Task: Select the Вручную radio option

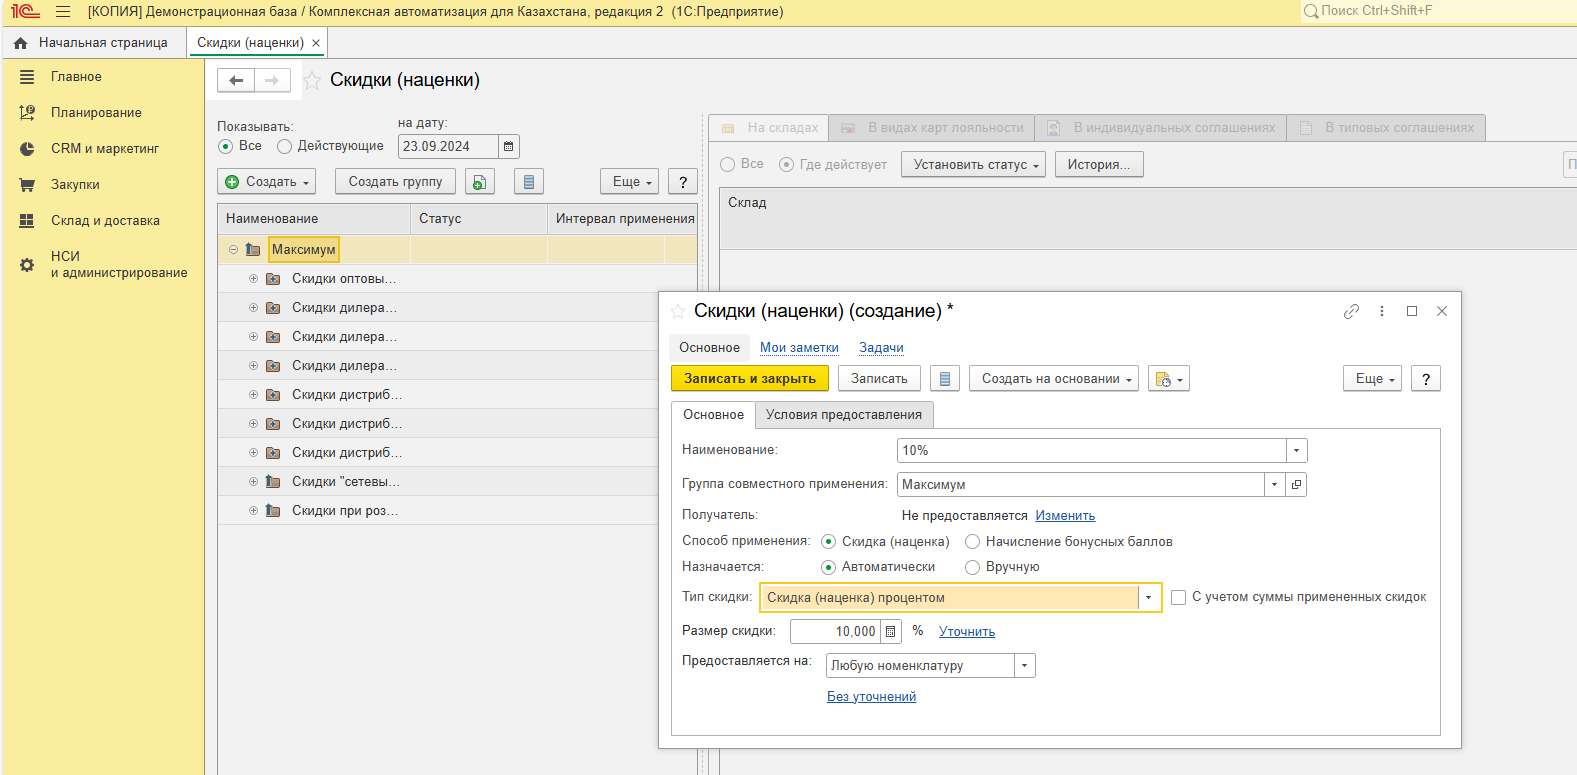Action: pos(972,567)
